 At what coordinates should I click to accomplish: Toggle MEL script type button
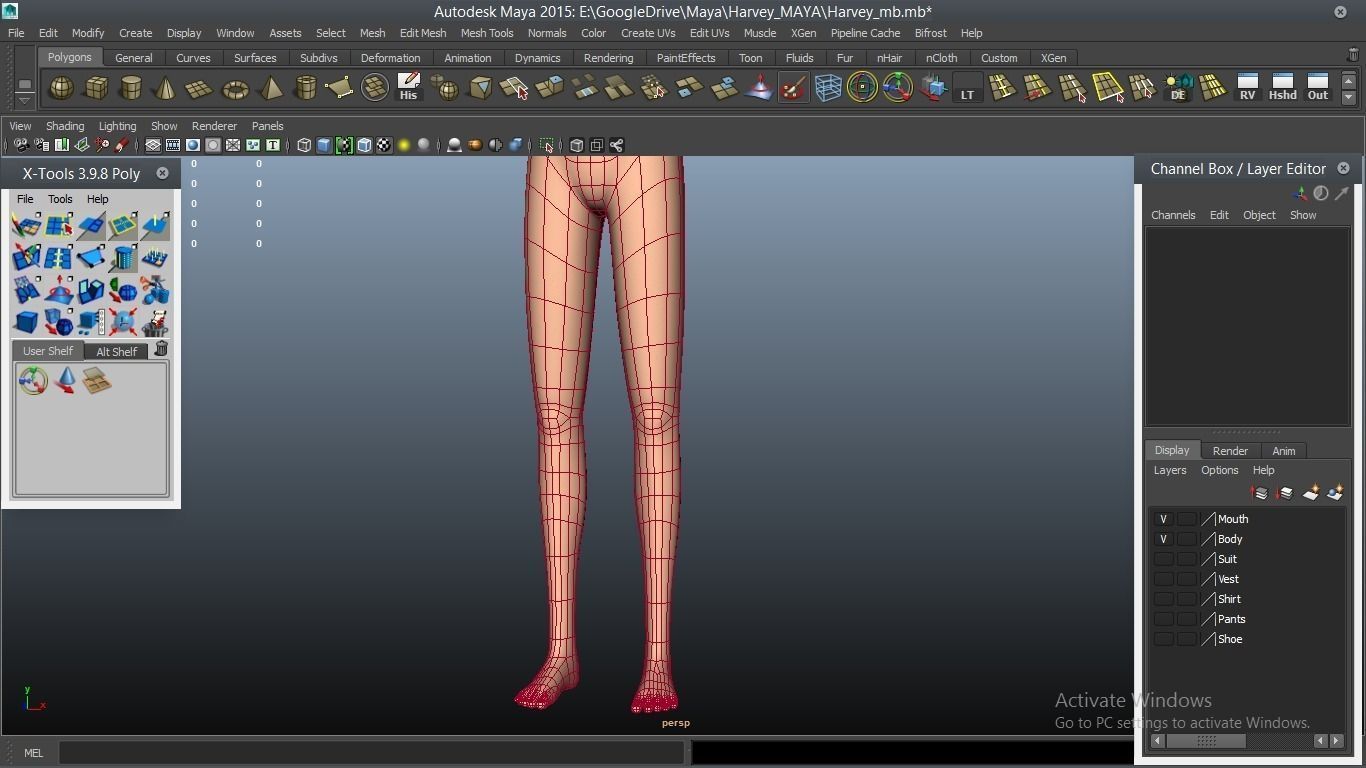click(33, 753)
